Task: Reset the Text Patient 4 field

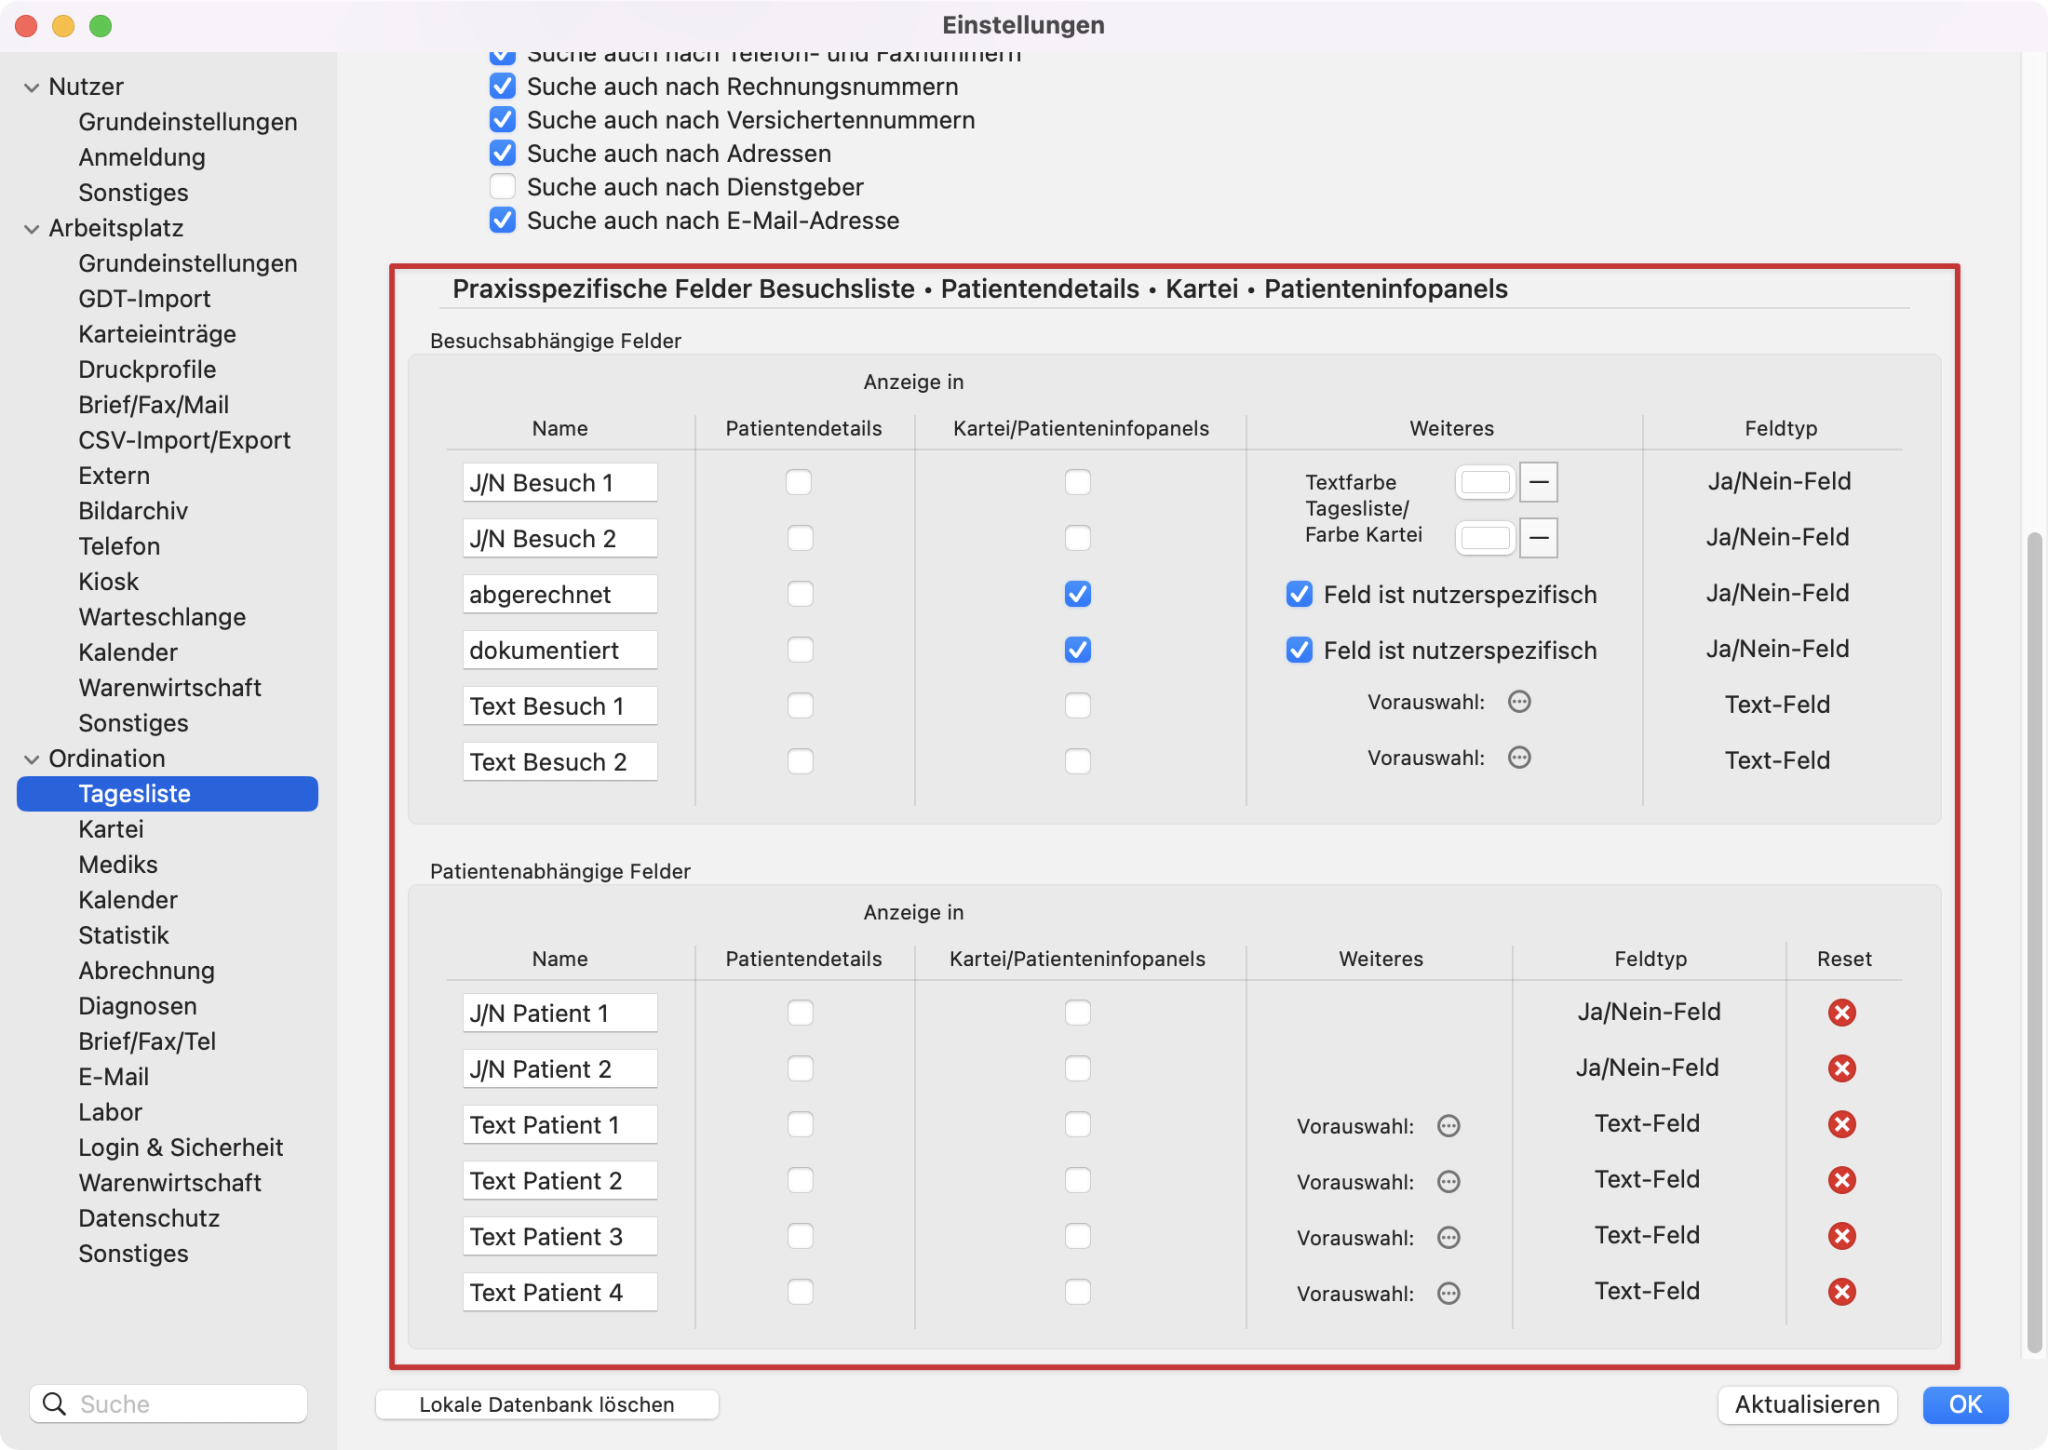Action: pyautogui.click(x=1842, y=1293)
